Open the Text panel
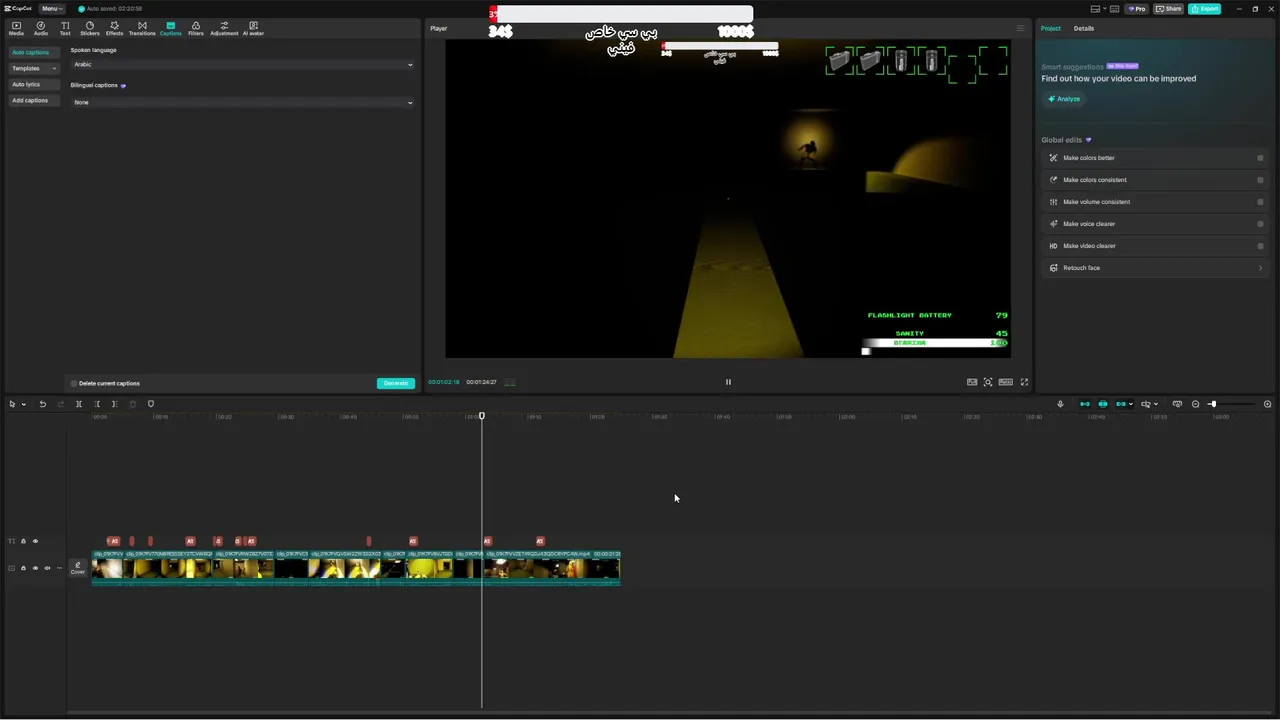This screenshot has width=1280, height=720. coord(65,28)
